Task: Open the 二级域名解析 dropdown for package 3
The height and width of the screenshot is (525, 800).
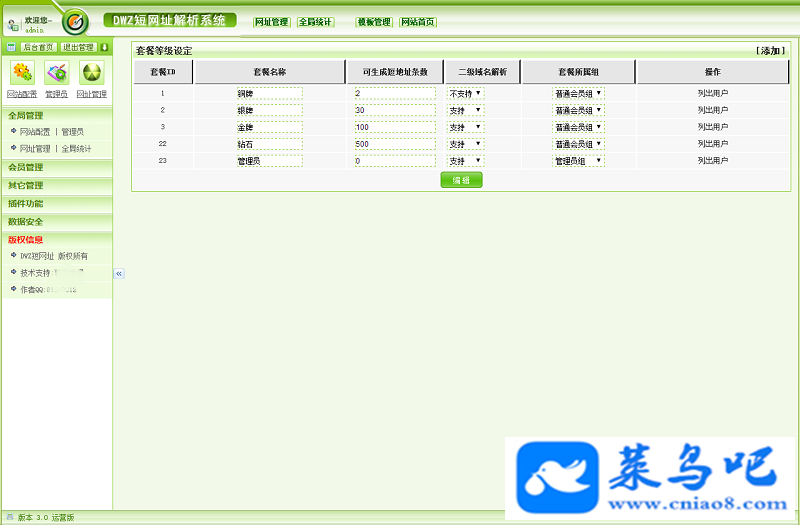Action: [465, 127]
